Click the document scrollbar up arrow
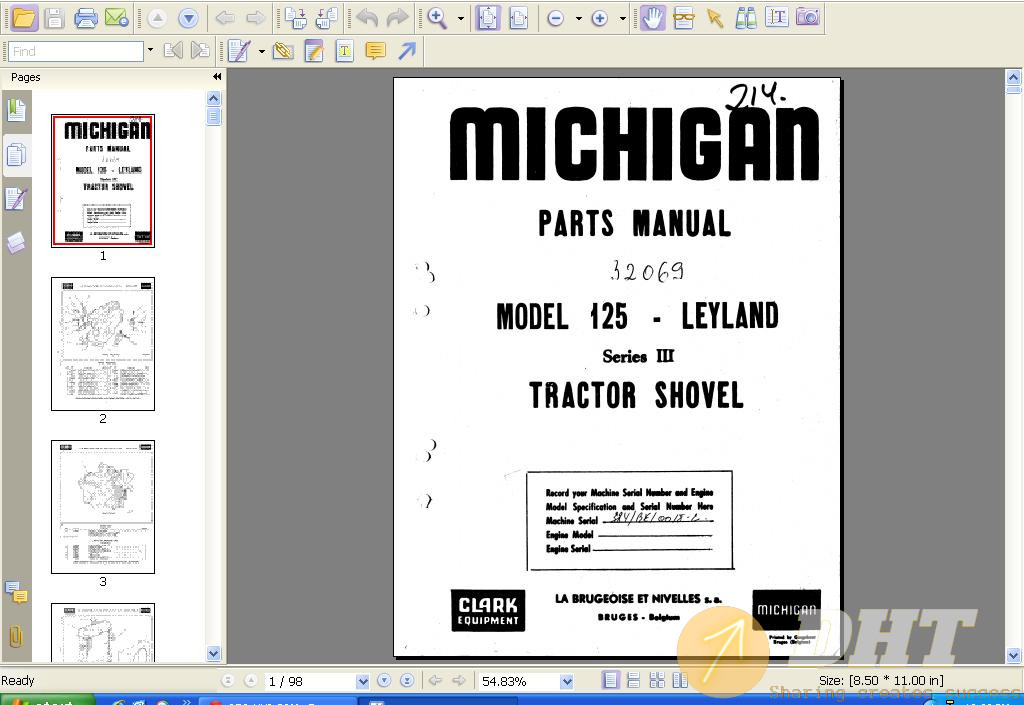 point(1013,77)
